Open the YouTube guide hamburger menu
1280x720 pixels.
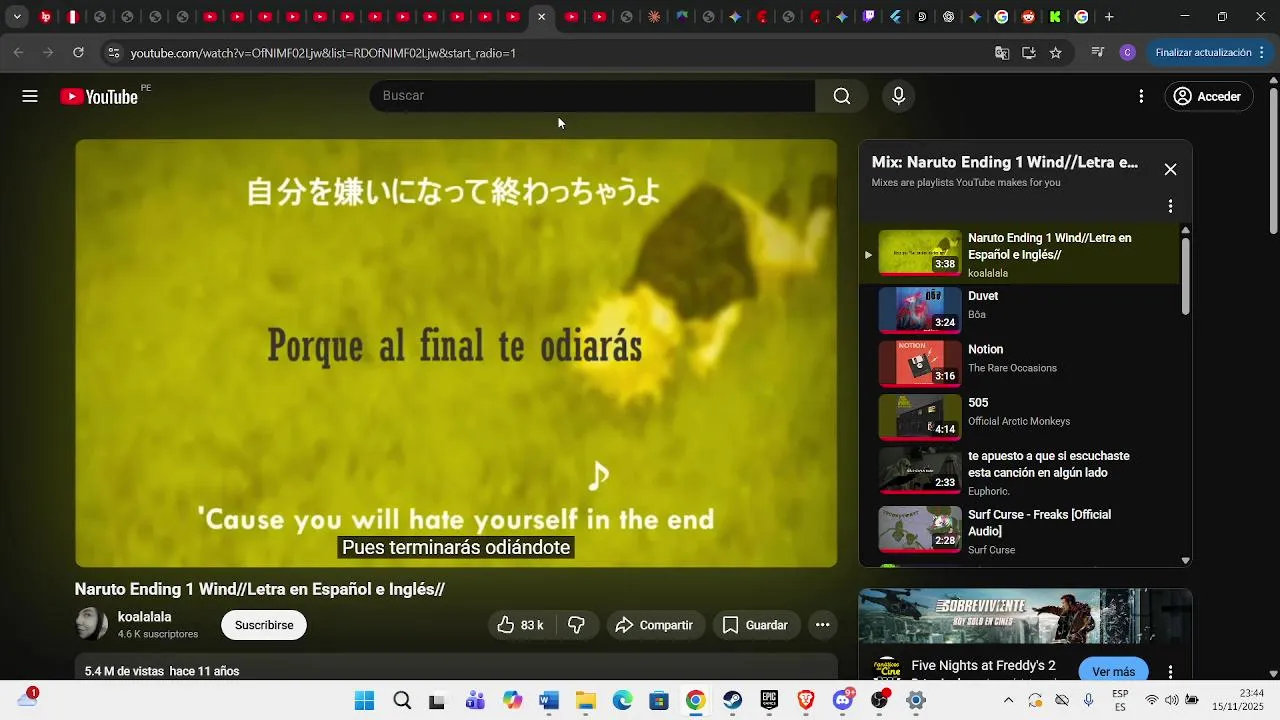[x=30, y=96]
